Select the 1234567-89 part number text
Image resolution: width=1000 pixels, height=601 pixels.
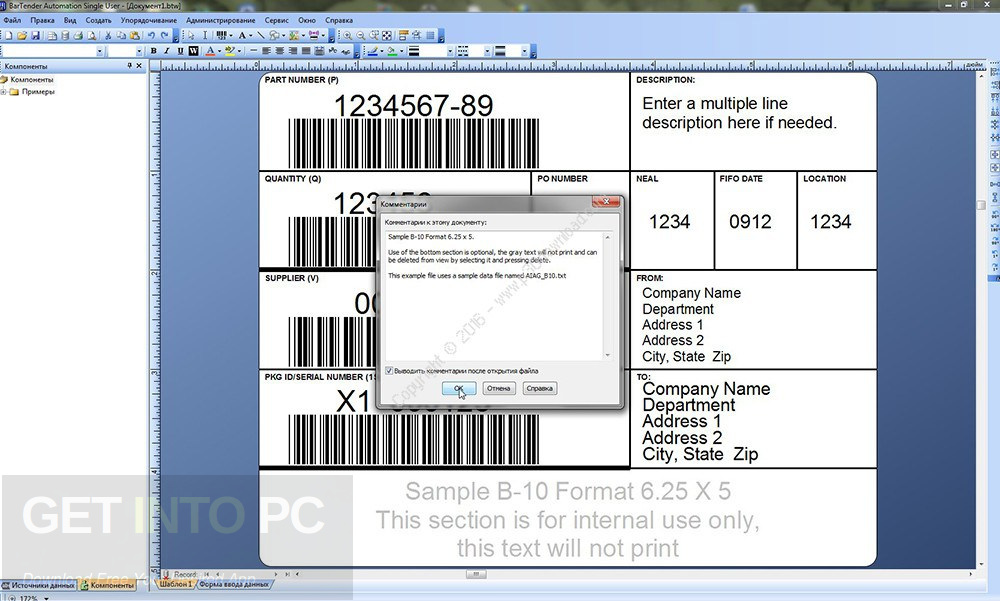[x=413, y=106]
